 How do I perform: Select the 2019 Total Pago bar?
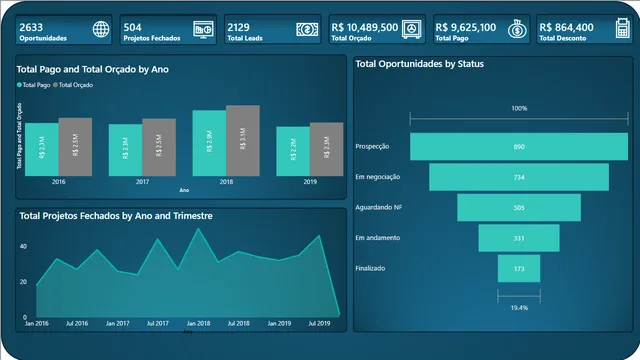pos(293,151)
